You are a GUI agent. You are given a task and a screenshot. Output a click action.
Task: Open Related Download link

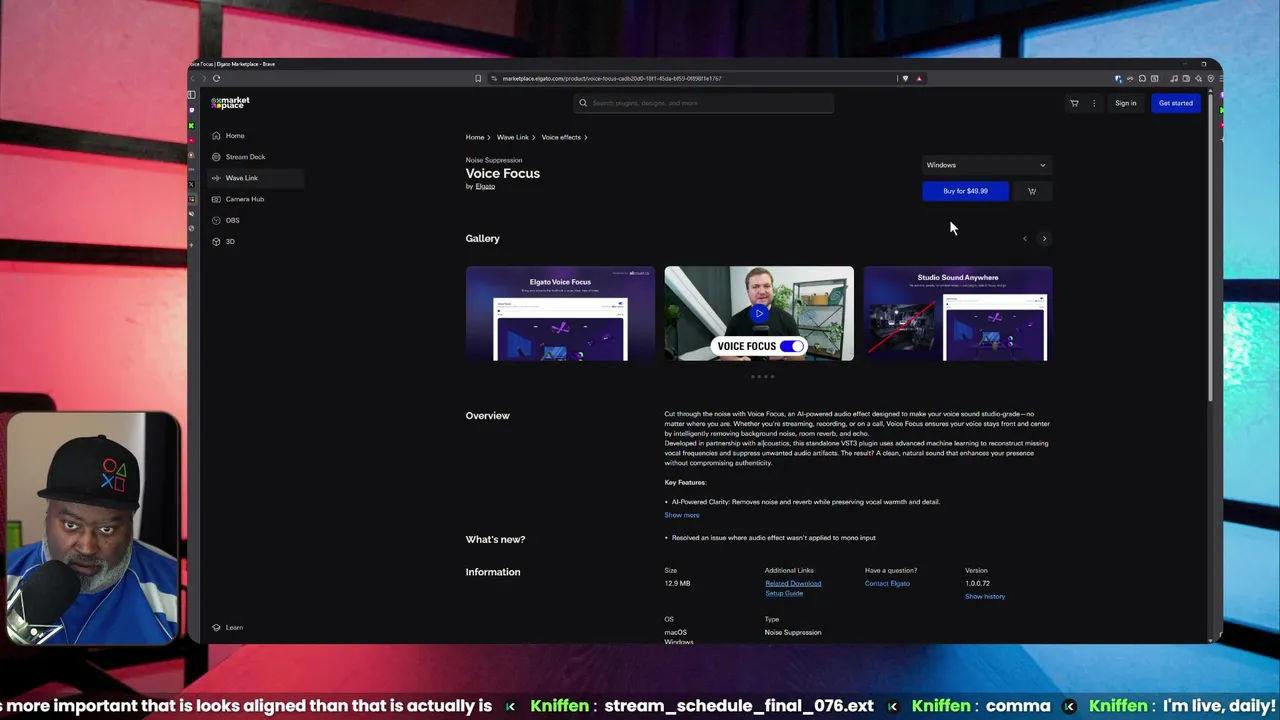click(x=793, y=583)
